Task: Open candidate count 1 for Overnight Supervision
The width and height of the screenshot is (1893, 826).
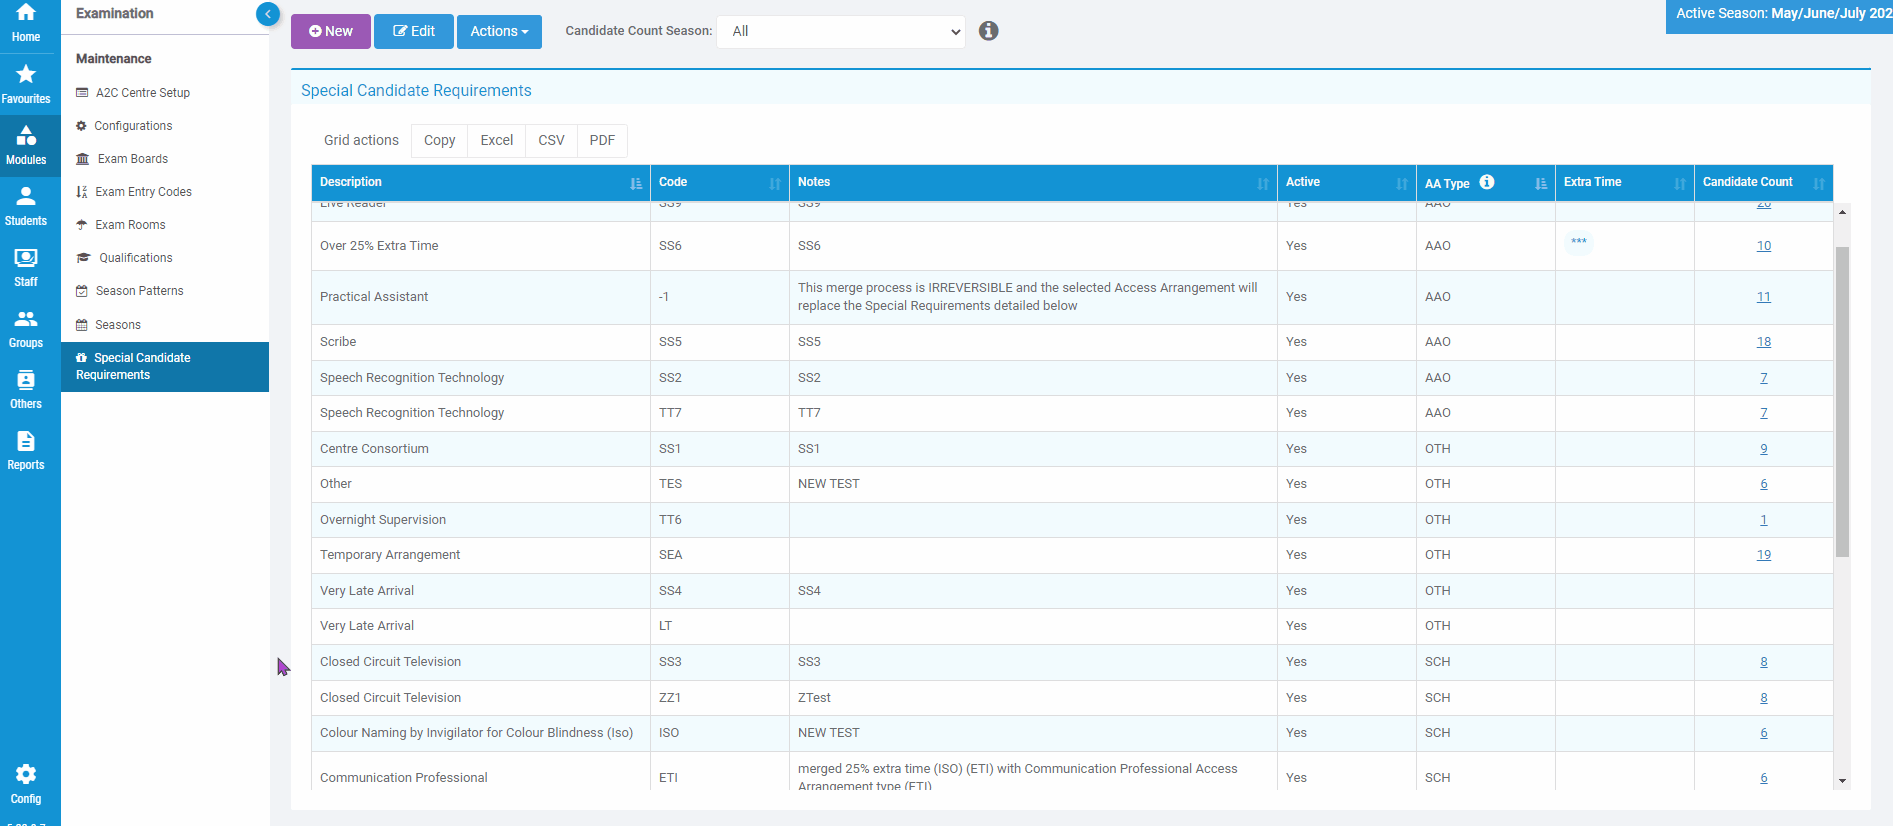Action: (x=1764, y=520)
